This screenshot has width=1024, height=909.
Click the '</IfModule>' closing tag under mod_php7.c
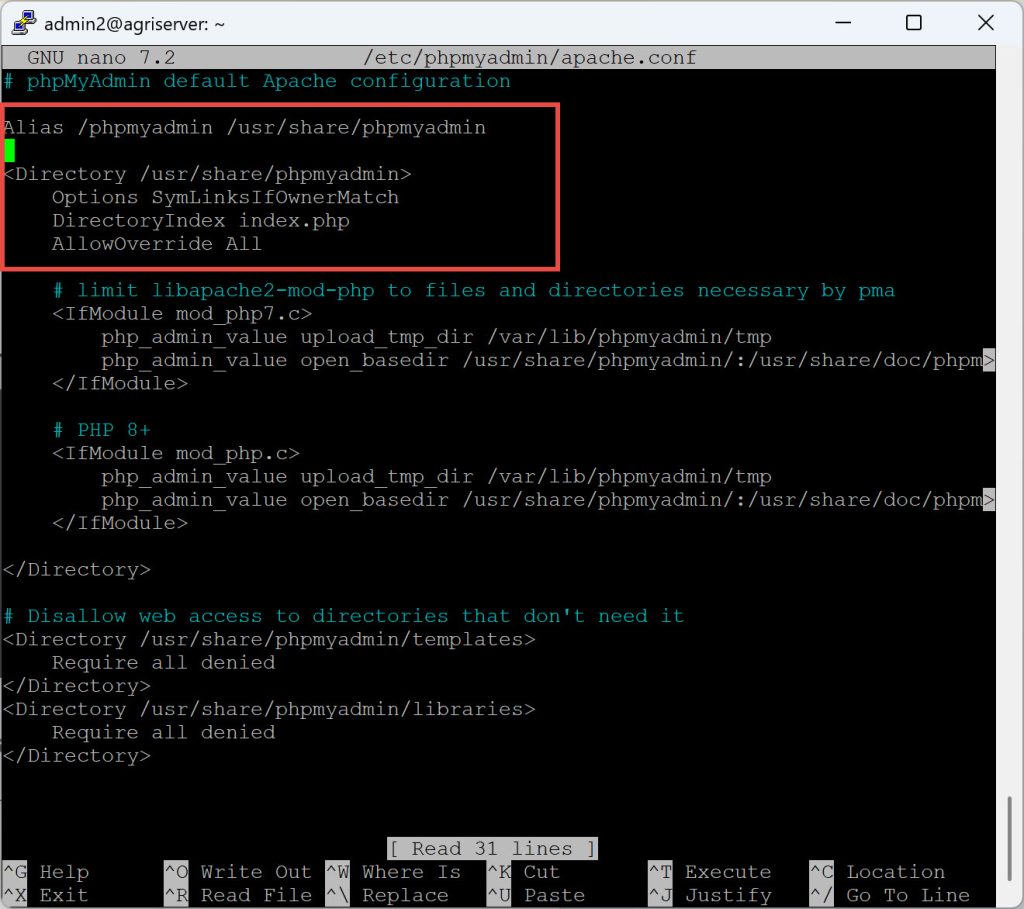click(x=120, y=383)
